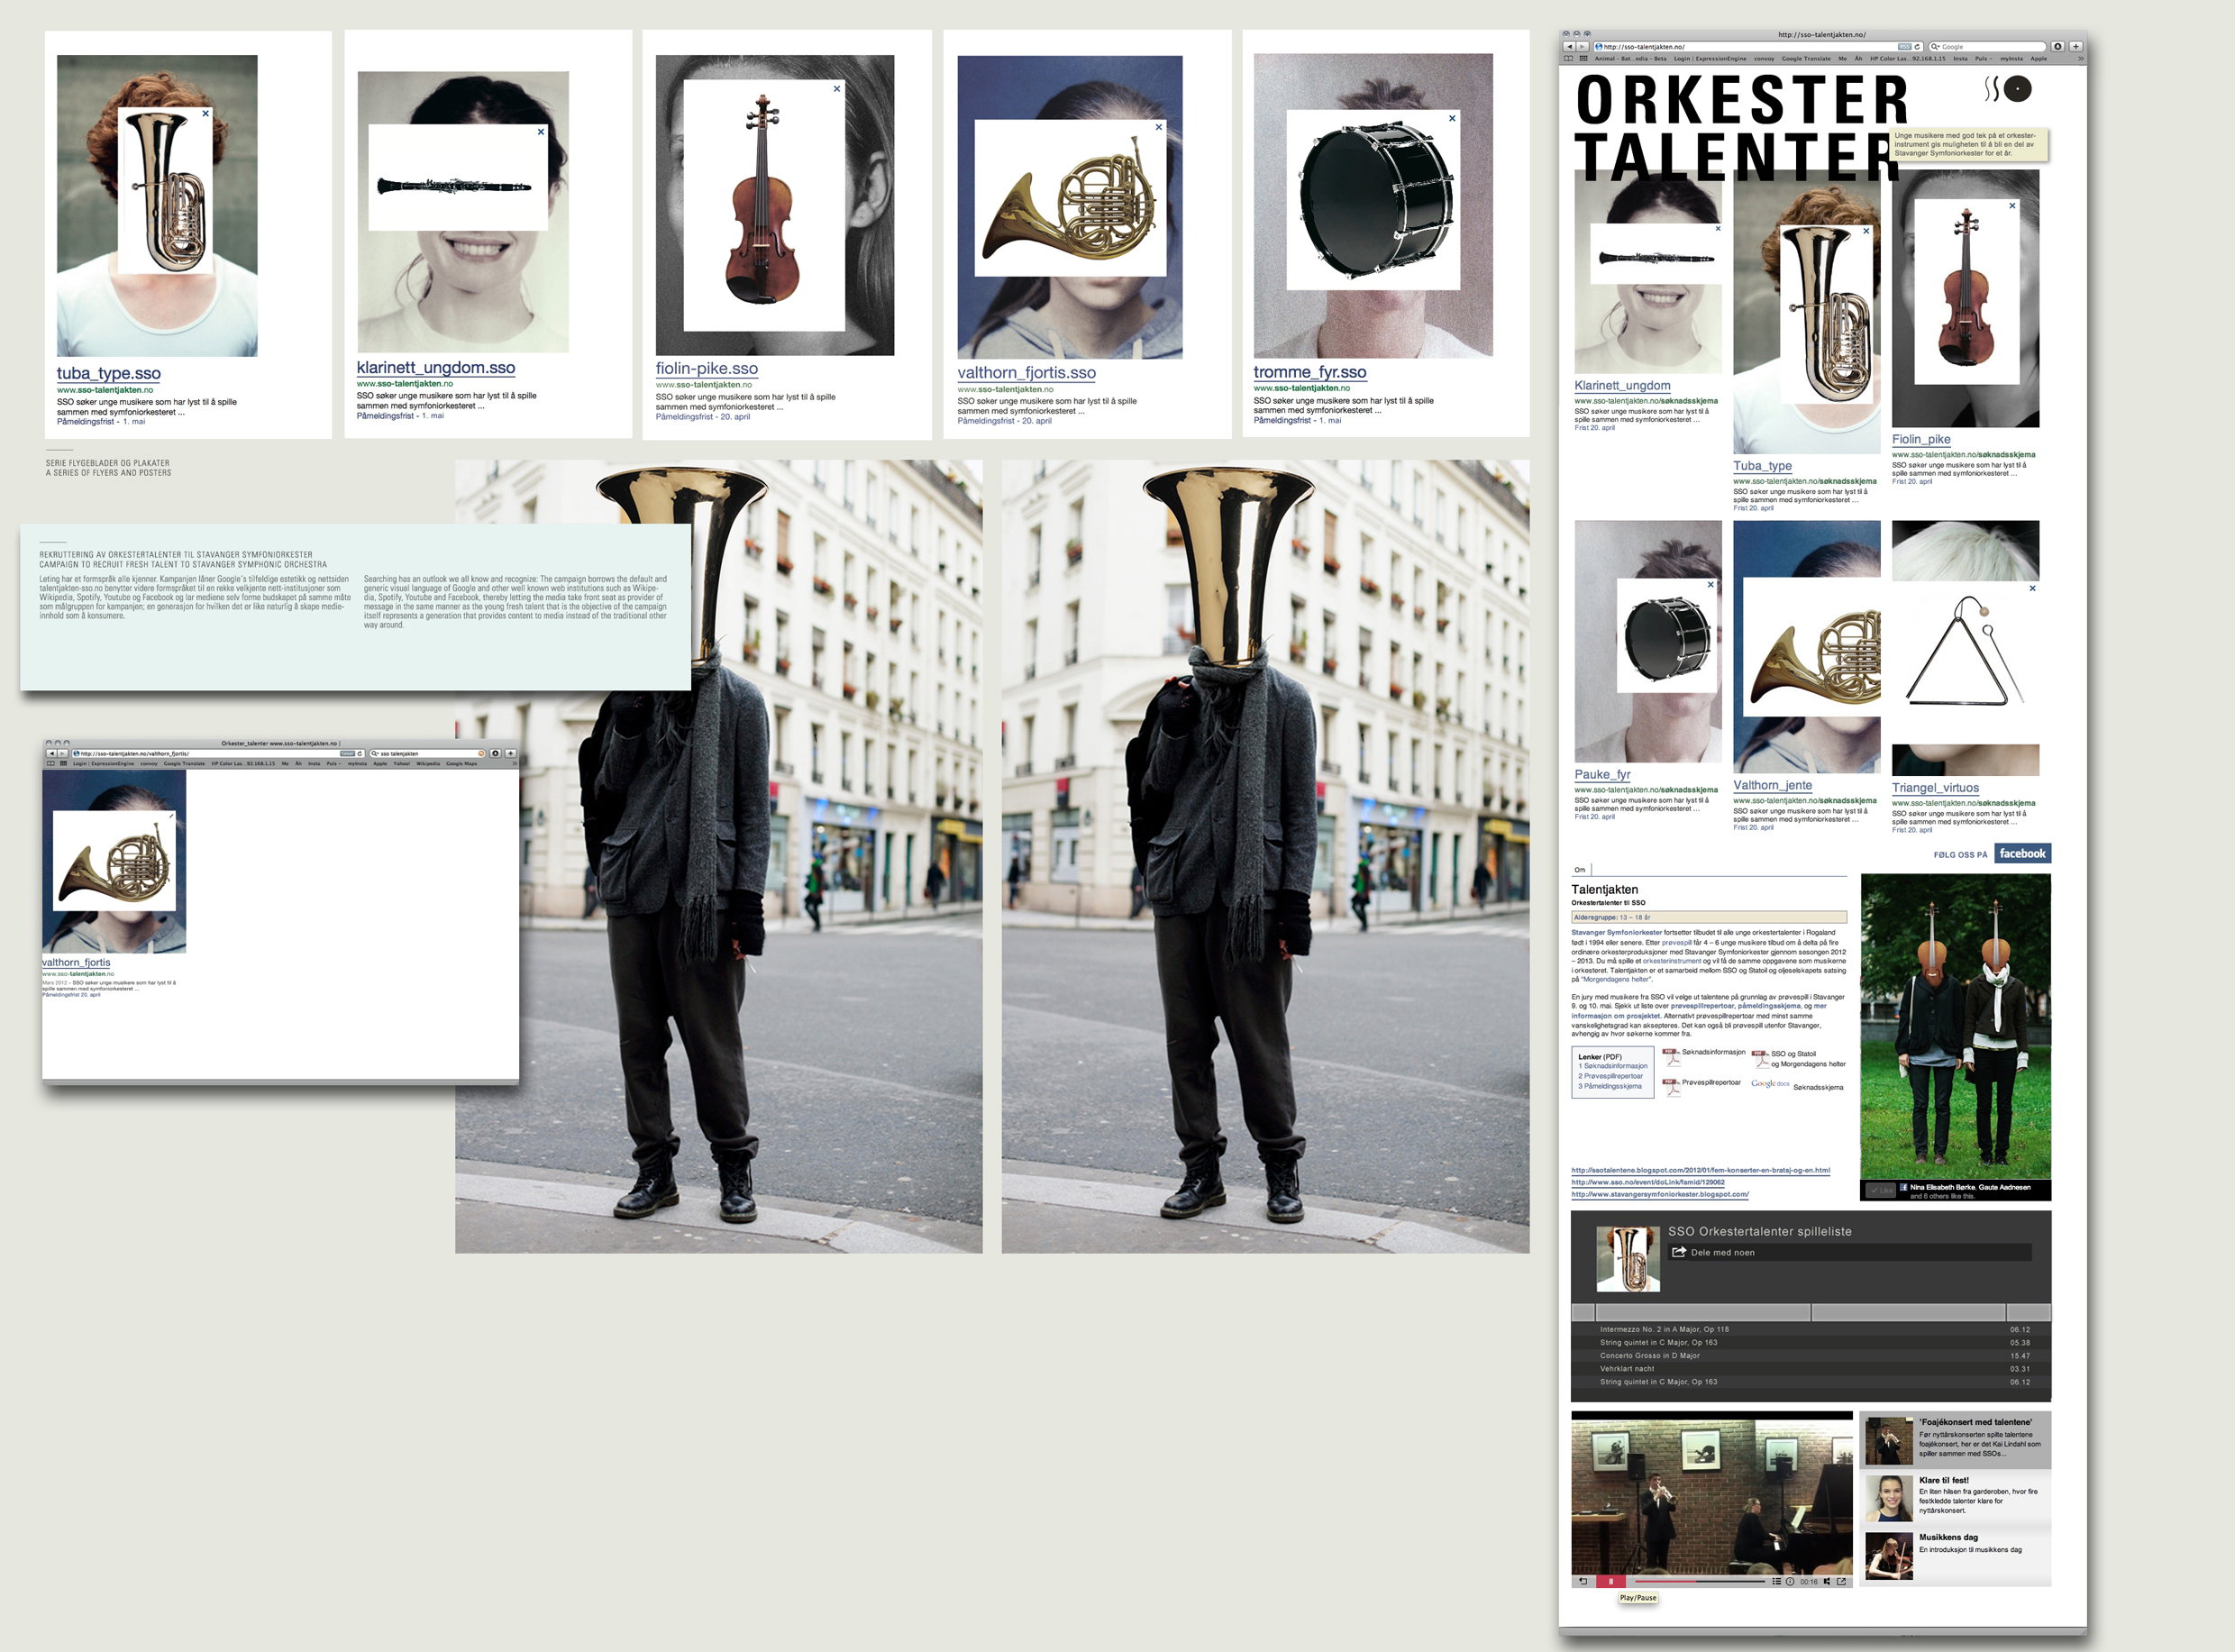Open the Klarinett_ungdom result link
2235x1652 pixels.
(1622, 386)
